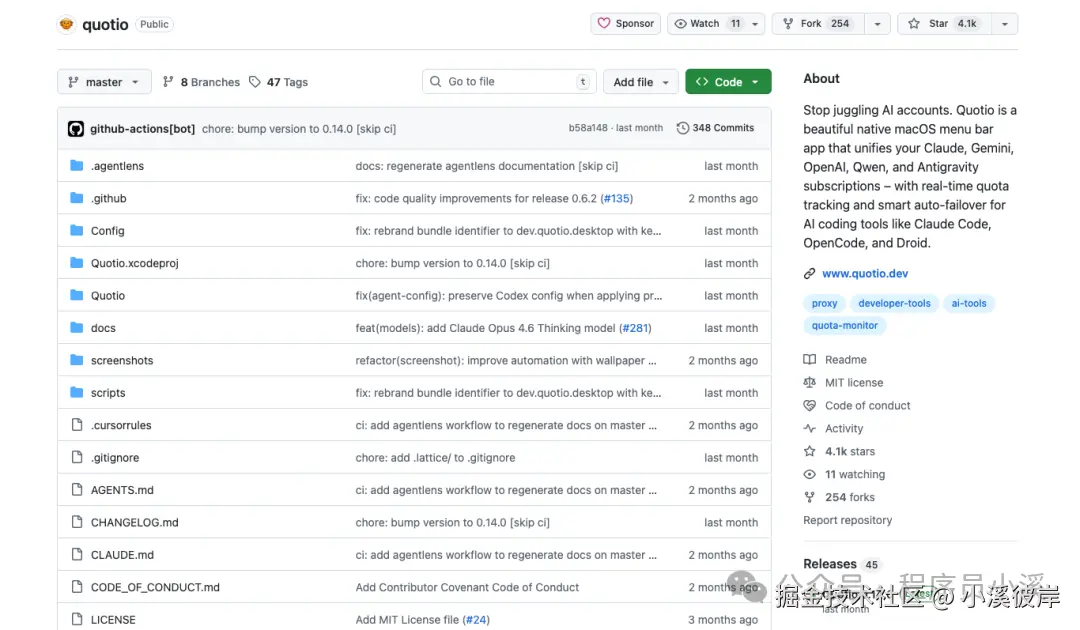Image resolution: width=1080 pixels, height=630 pixels.
Task: Star the quotio repository
Action: click(940, 24)
